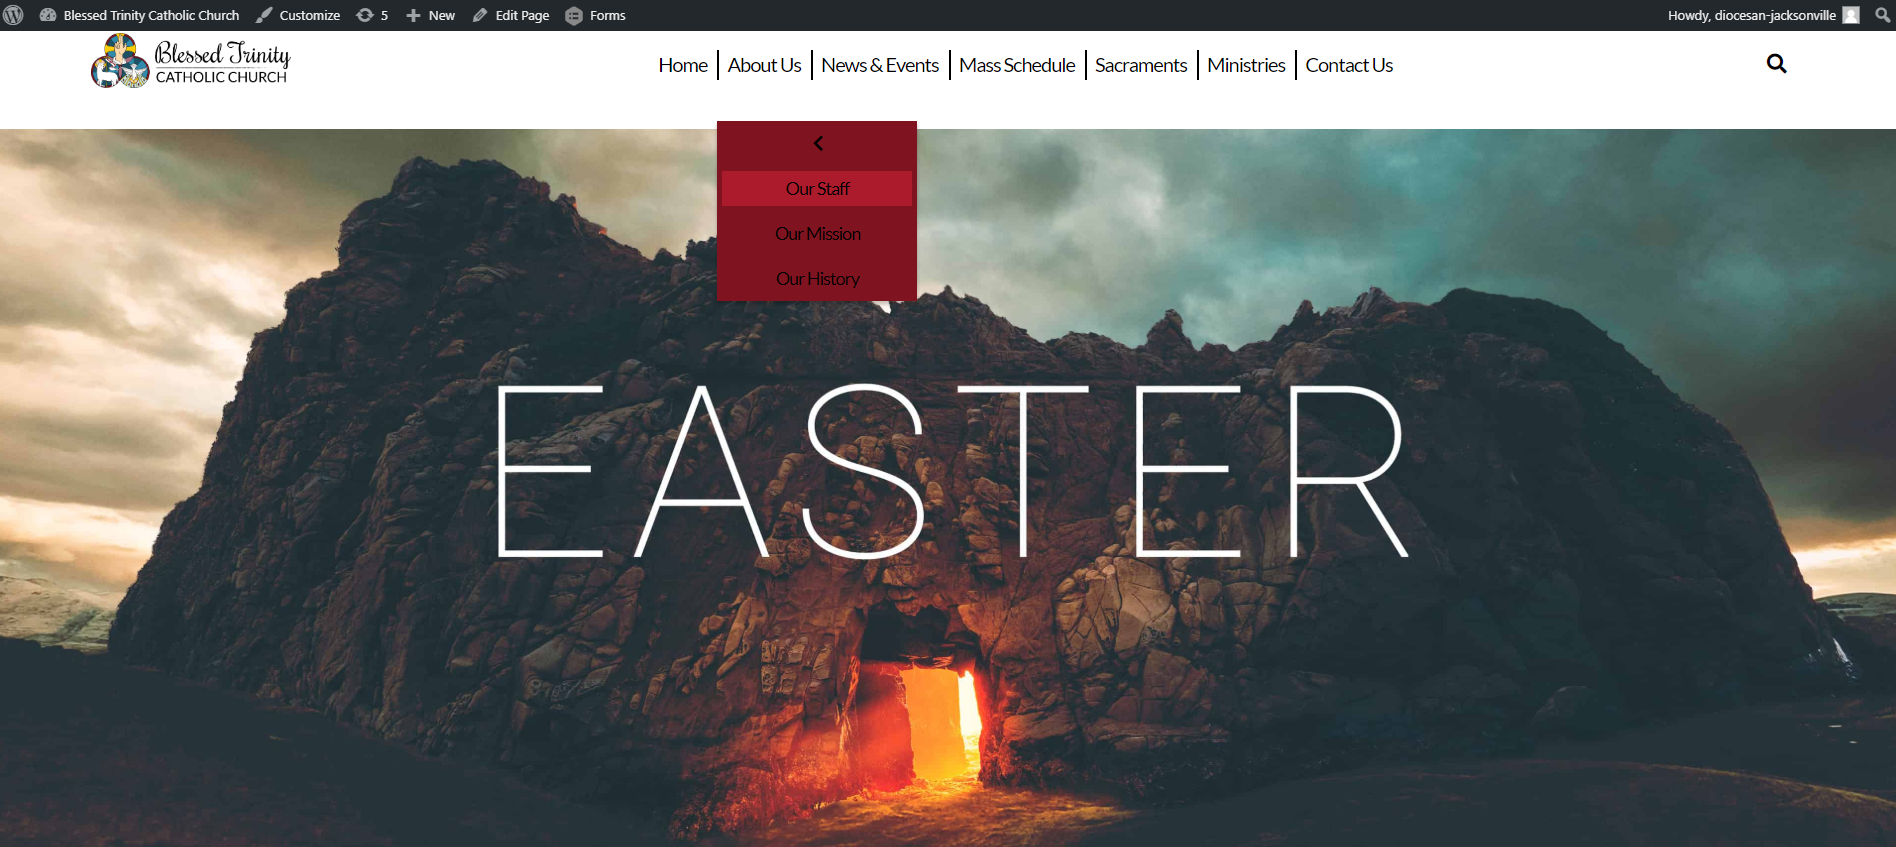Navigate to Contact Us
The height and width of the screenshot is (847, 1896).
pos(1348,65)
